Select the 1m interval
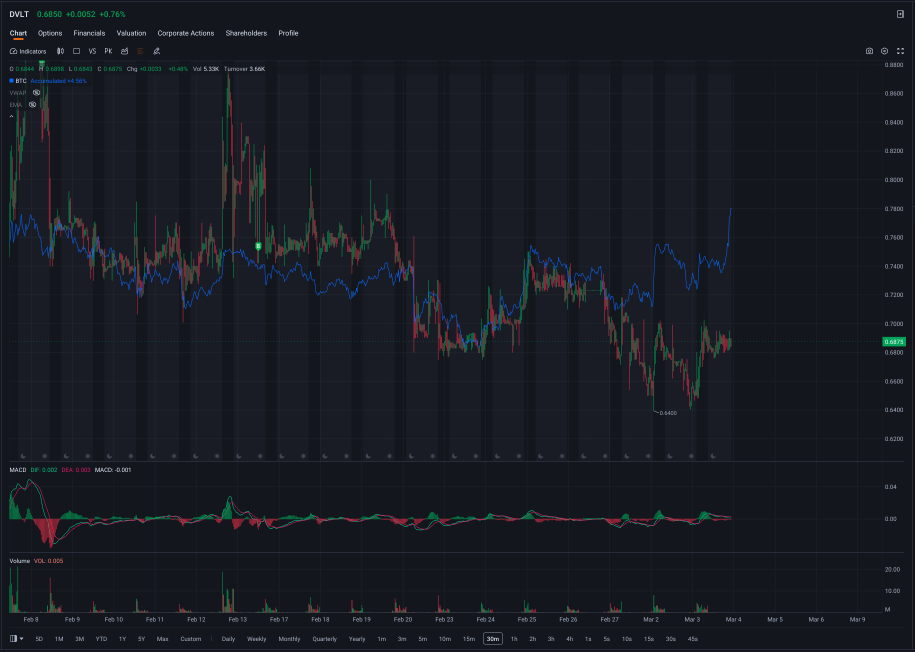Viewport: 915px width, 652px height. [381, 639]
